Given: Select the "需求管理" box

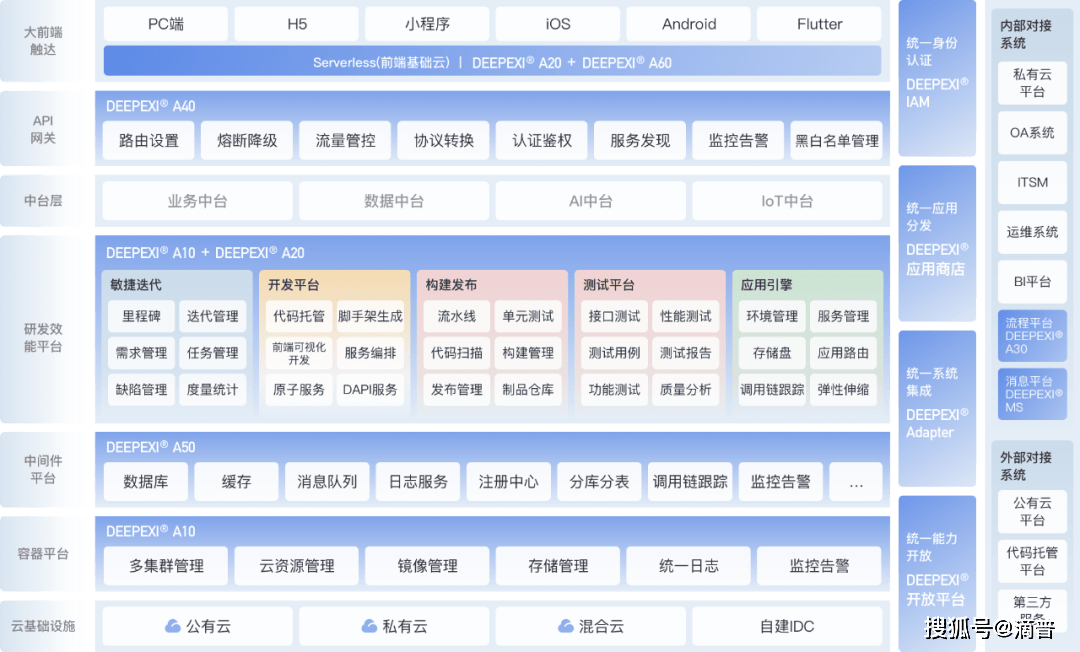Looking at the screenshot, I should click(141, 353).
